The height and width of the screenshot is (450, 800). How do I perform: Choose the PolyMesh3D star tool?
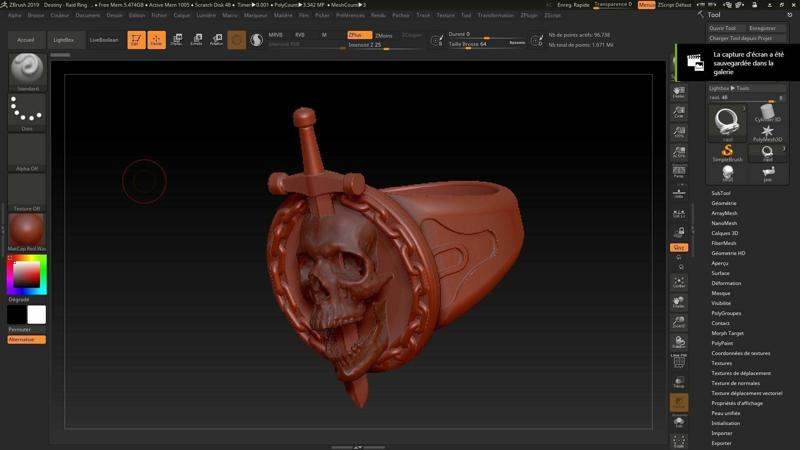pyautogui.click(x=767, y=131)
